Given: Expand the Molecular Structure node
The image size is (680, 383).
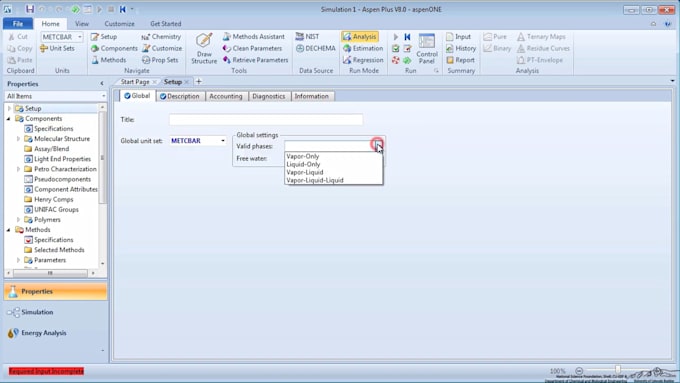Looking at the screenshot, I should (x=18, y=139).
